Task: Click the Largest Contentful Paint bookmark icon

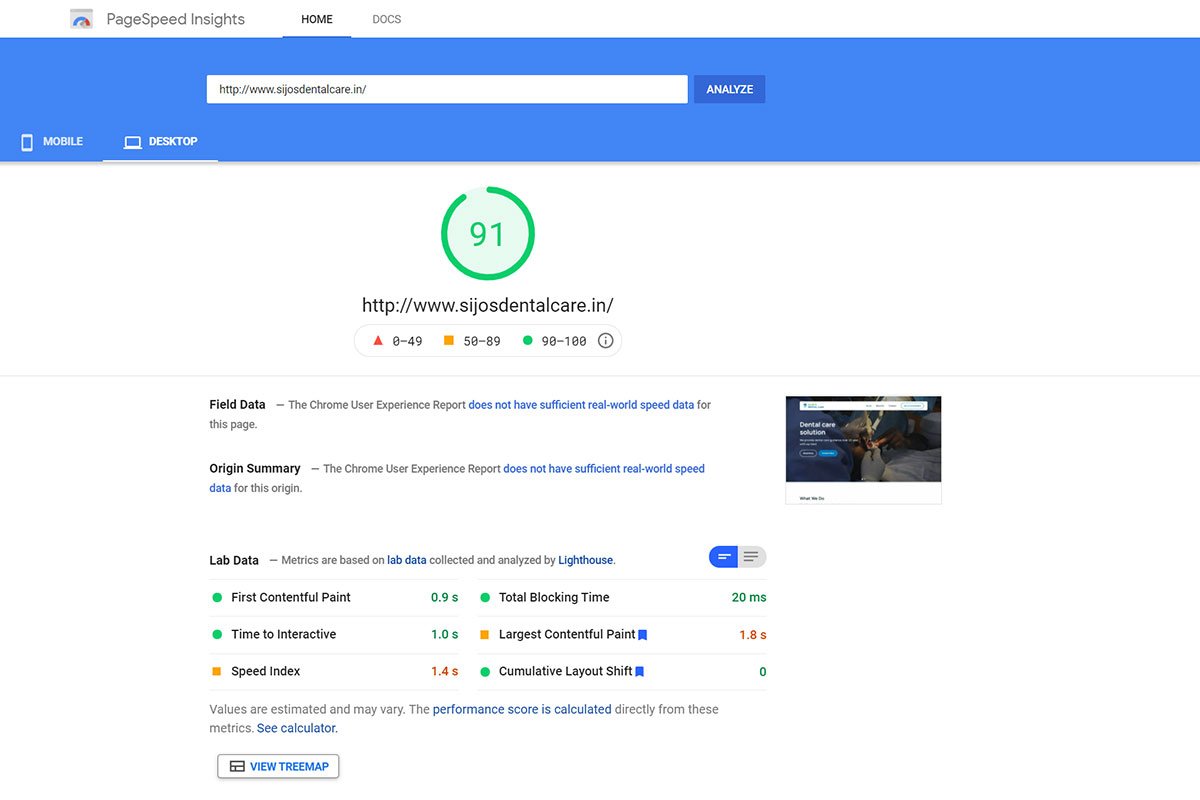Action: 643,635
